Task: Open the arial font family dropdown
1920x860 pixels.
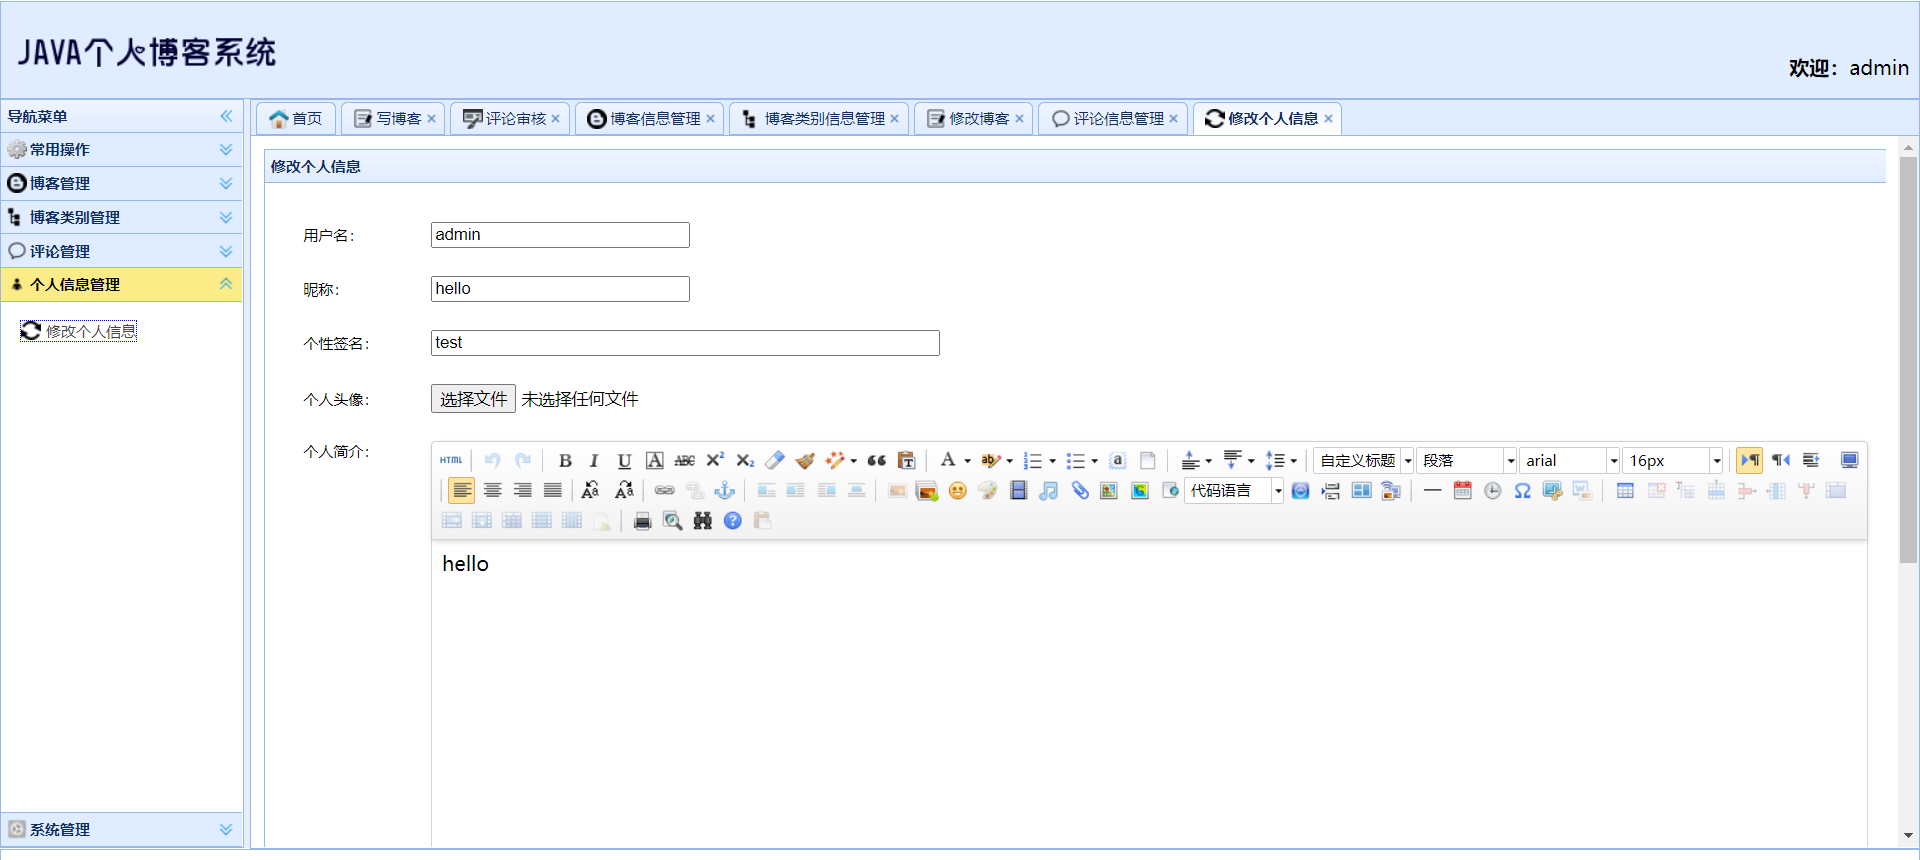Action: point(1570,460)
